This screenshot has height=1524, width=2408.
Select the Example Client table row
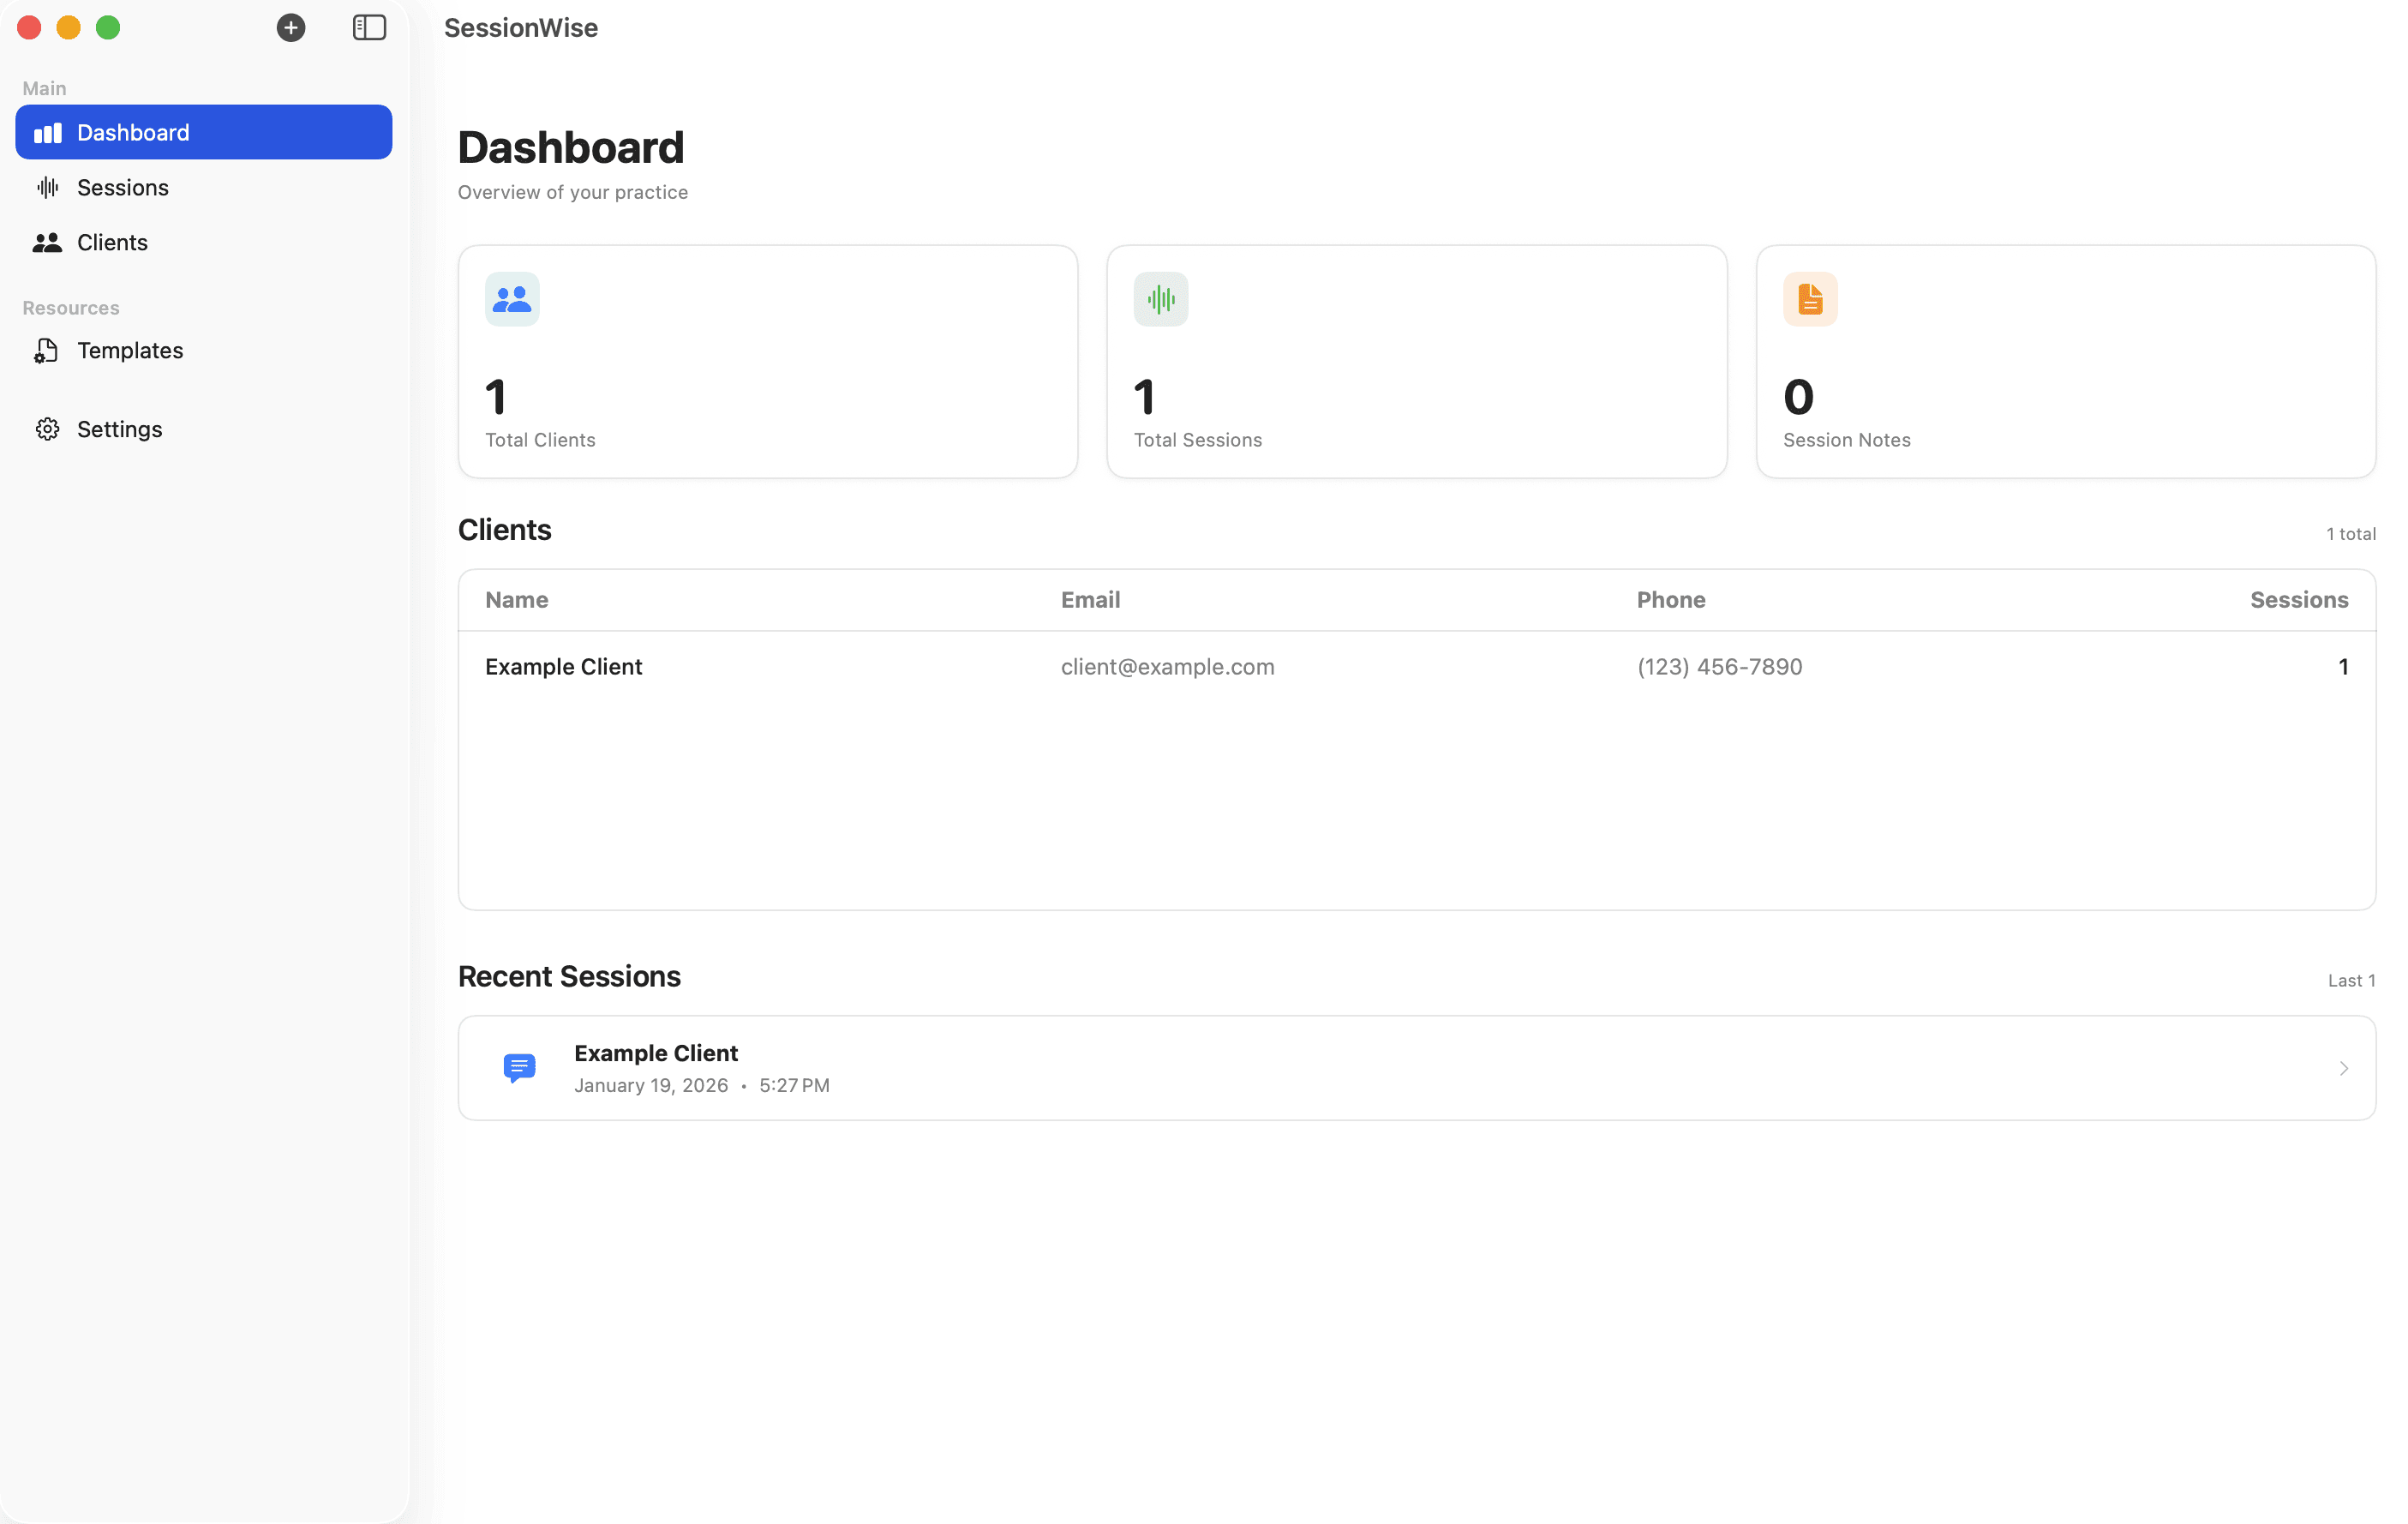click(x=1200, y=666)
